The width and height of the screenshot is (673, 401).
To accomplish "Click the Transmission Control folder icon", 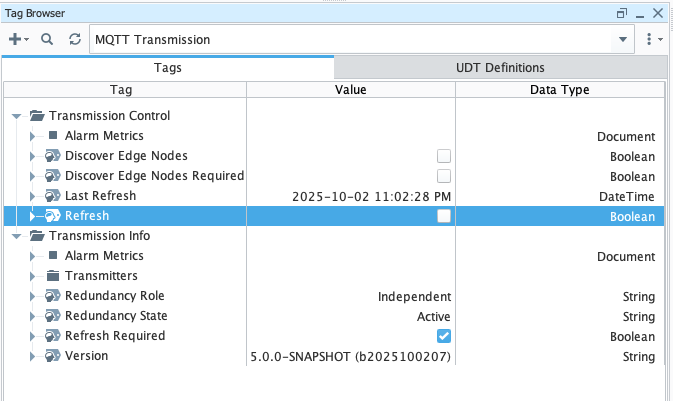I will point(37,116).
